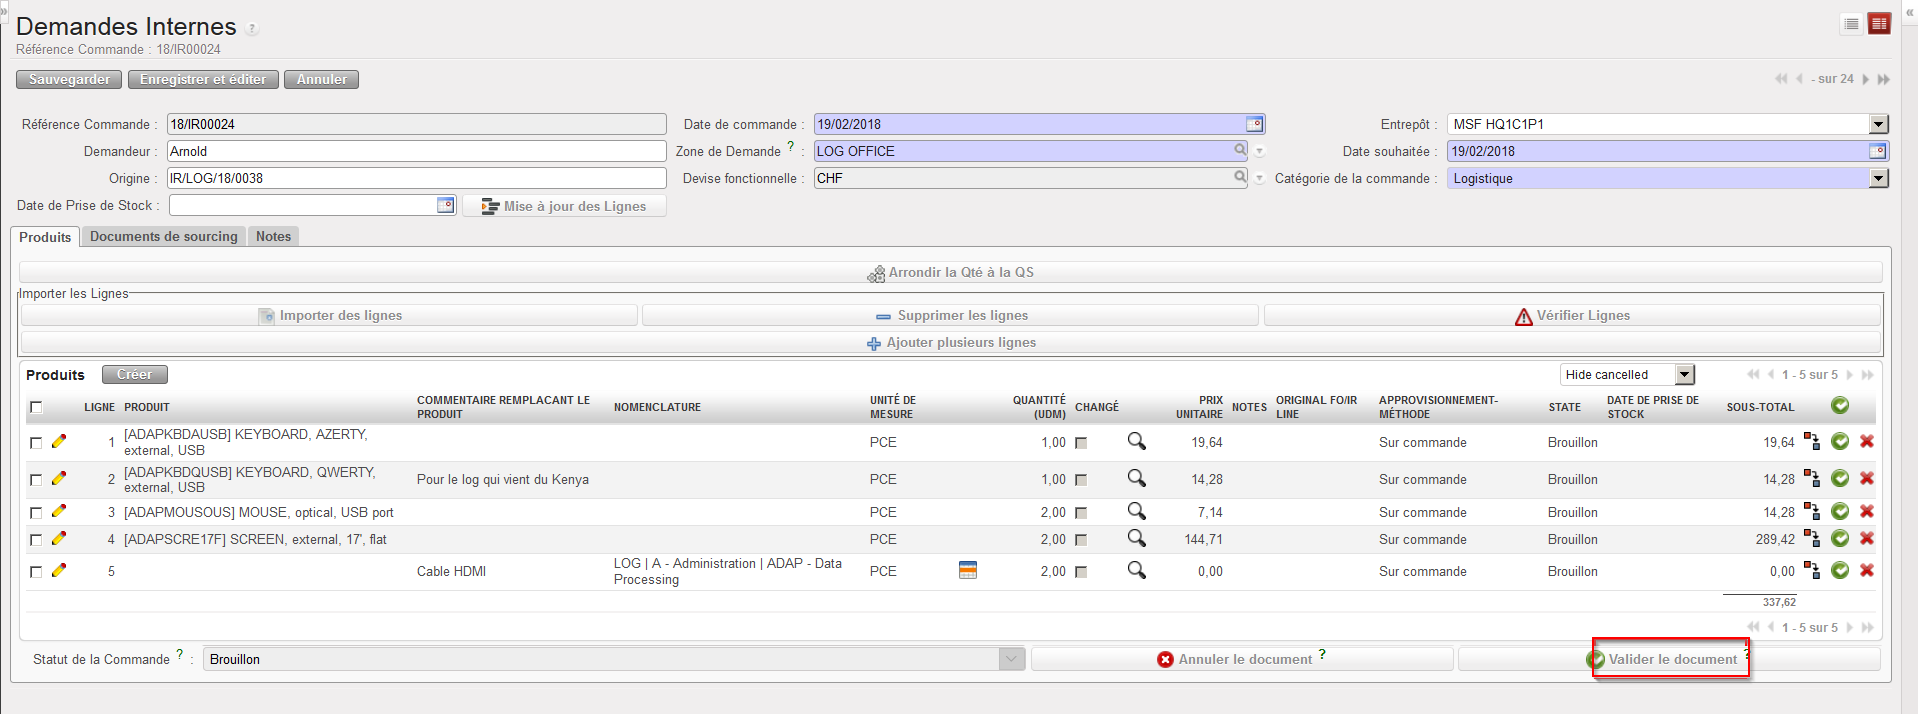
Task: Toggle Changé checkbox on line 3
Action: 1081,513
